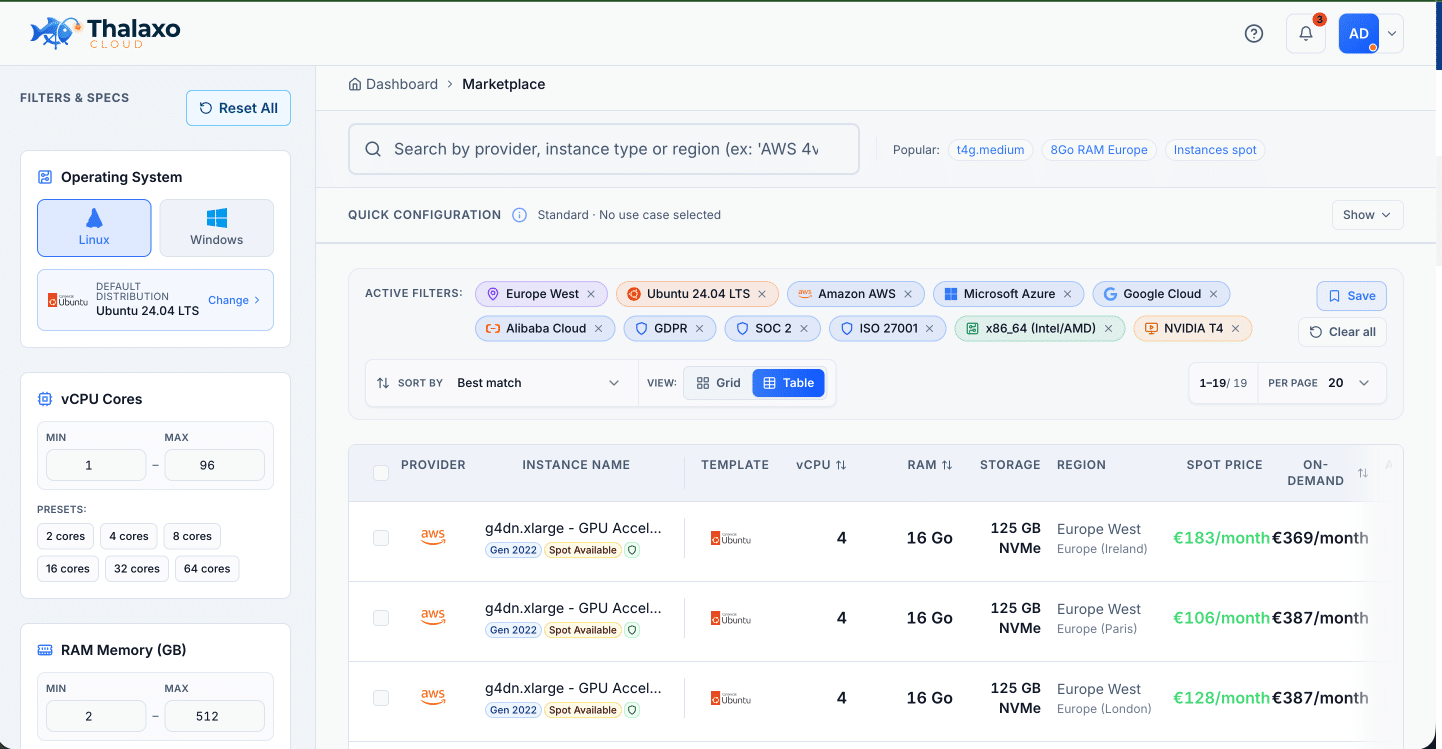The height and width of the screenshot is (749, 1442).
Task: Remove the GDPR filter chip
Action: tap(699, 328)
